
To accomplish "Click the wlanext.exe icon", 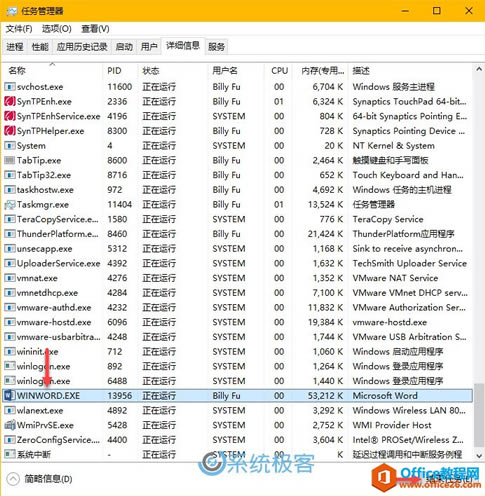I will (x=10, y=411).
